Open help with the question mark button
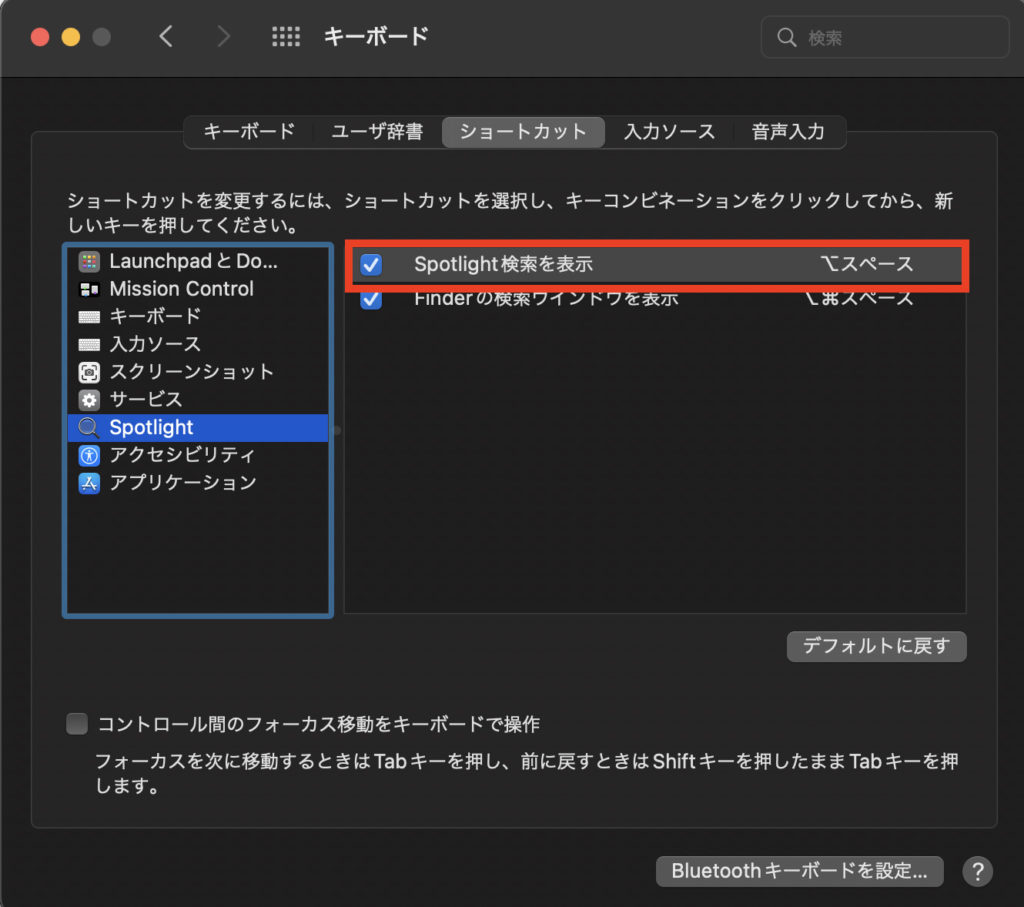1024x907 pixels. [977, 871]
